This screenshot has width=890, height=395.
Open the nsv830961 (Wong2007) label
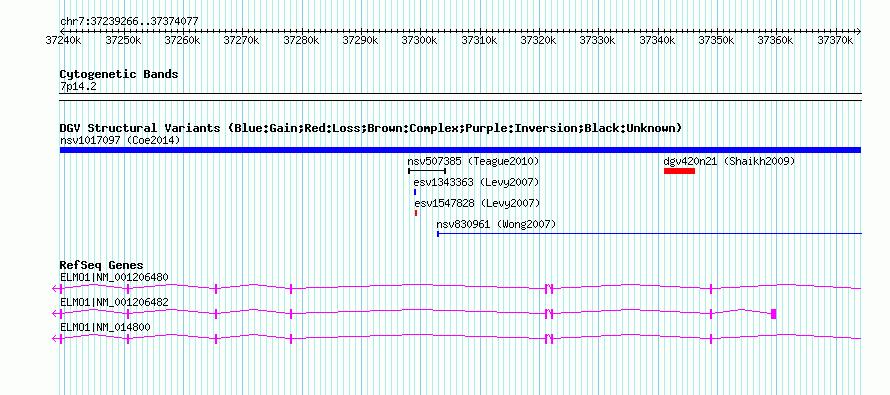coord(496,224)
